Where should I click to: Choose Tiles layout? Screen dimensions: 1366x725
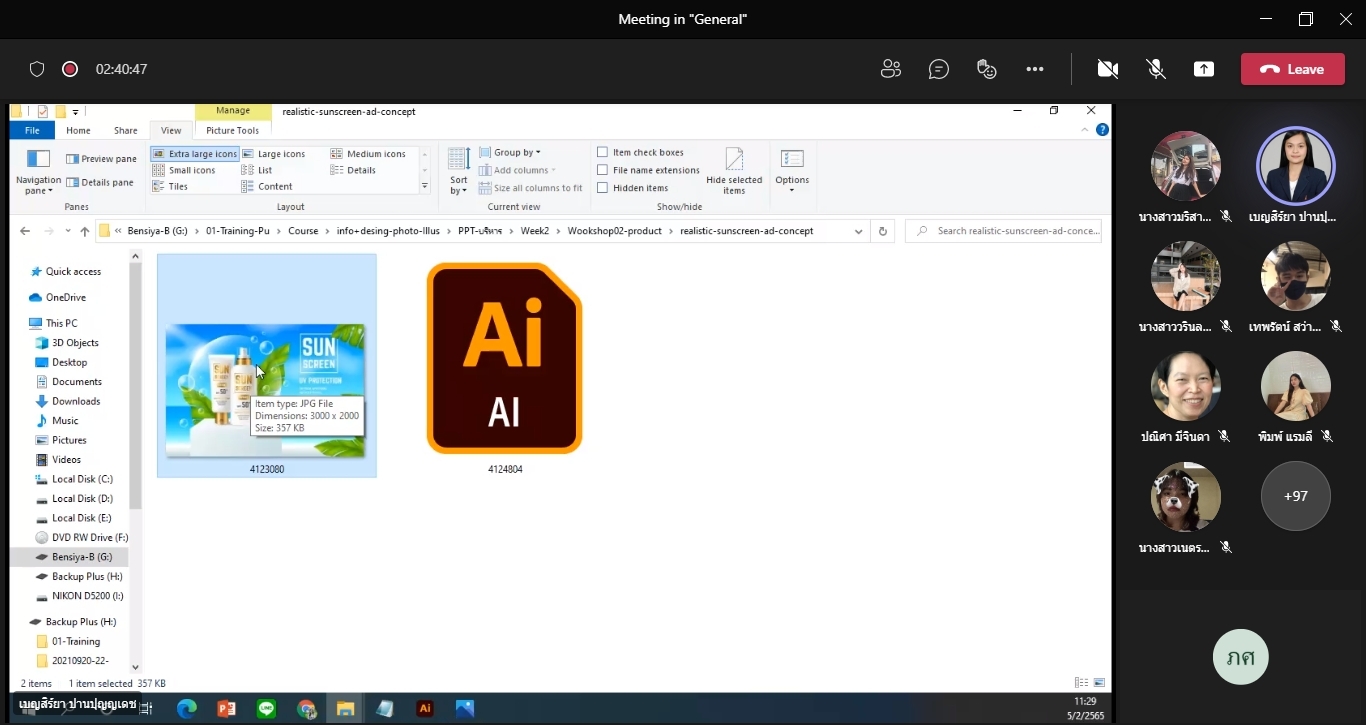click(171, 186)
